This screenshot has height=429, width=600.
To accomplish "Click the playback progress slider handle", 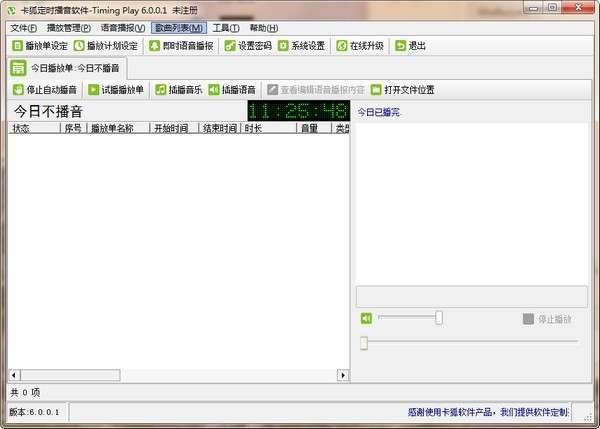I will (364, 343).
